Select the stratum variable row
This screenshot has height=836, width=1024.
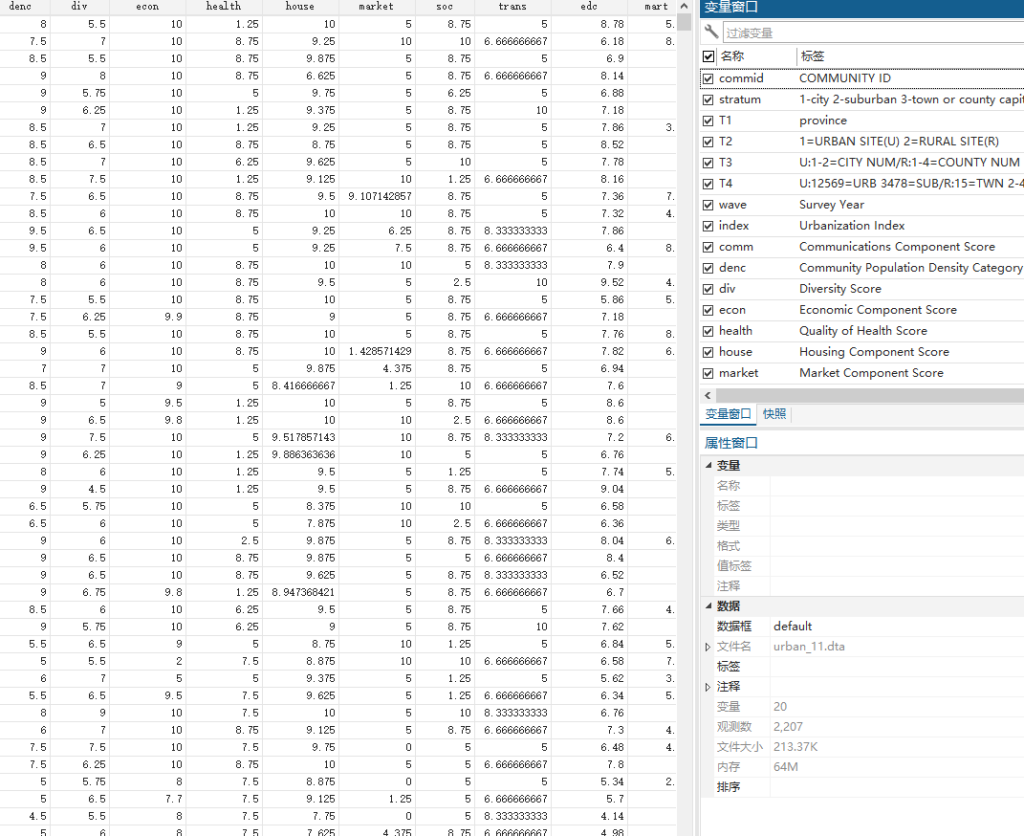(862, 99)
